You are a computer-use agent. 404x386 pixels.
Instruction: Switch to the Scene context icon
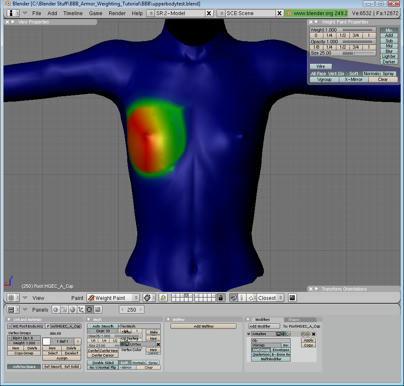(x=98, y=310)
